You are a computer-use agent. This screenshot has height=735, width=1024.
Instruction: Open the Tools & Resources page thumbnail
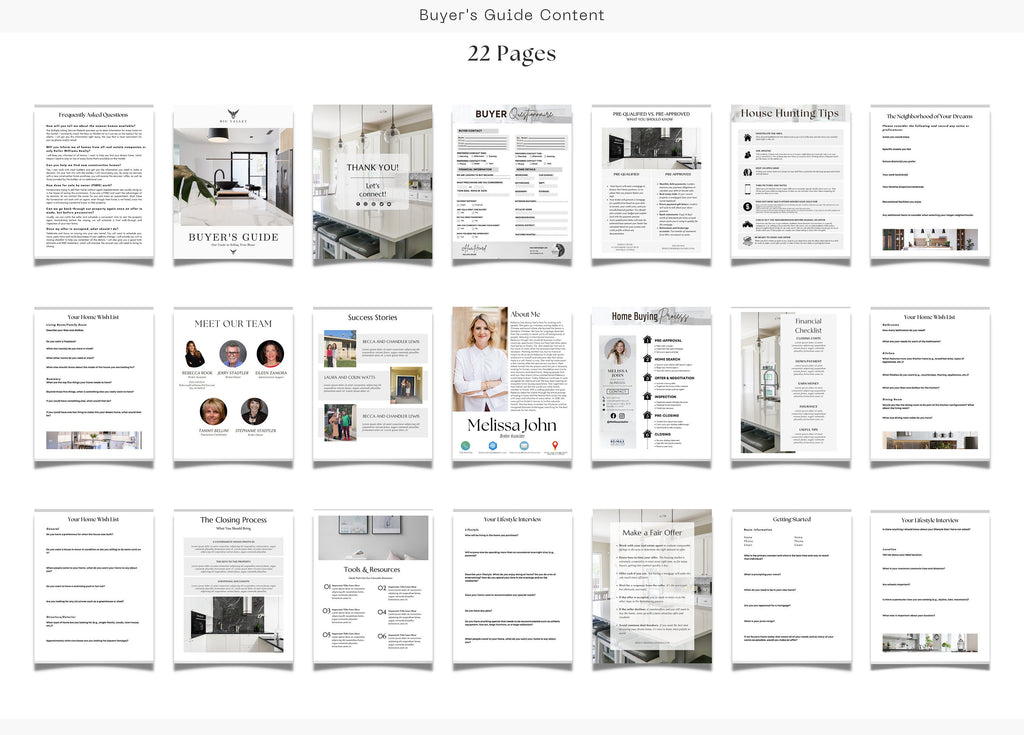click(372, 587)
